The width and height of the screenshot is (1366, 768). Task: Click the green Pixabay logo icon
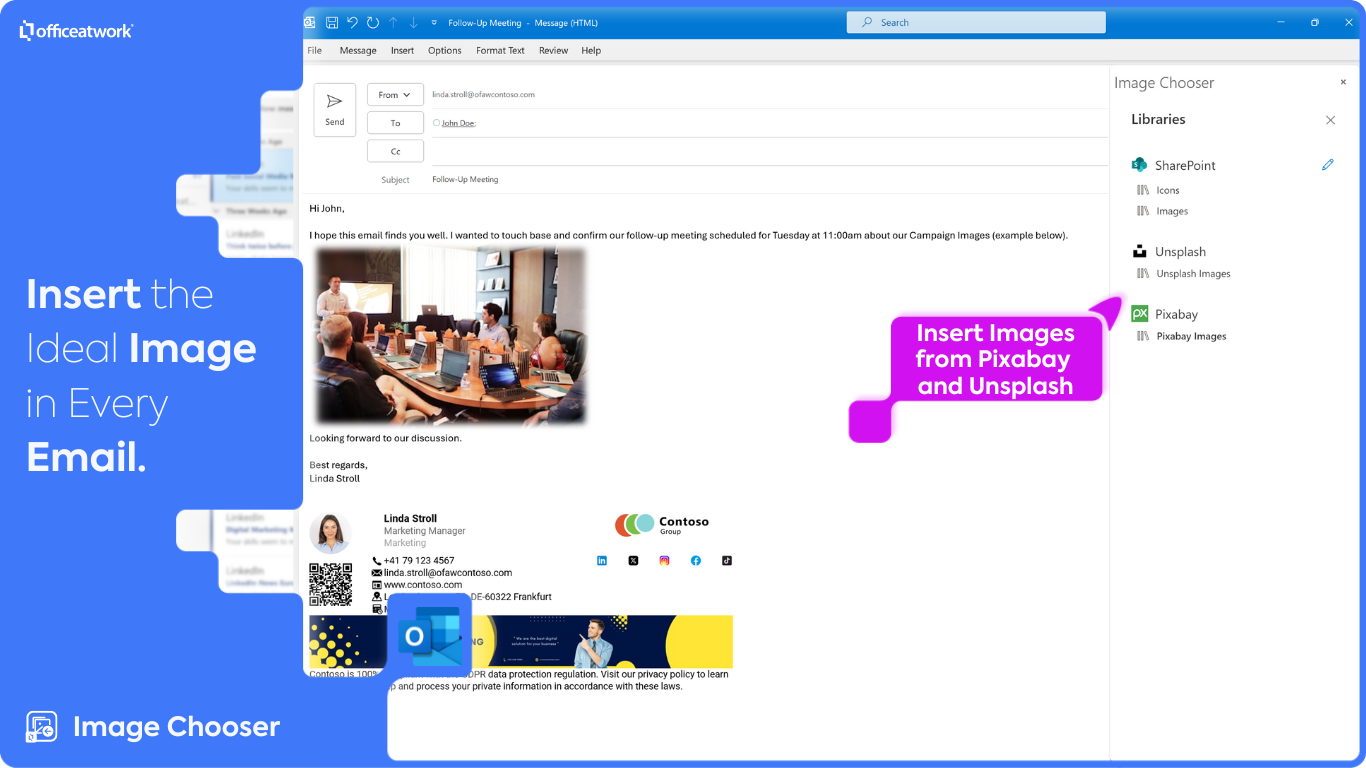[x=1140, y=314]
